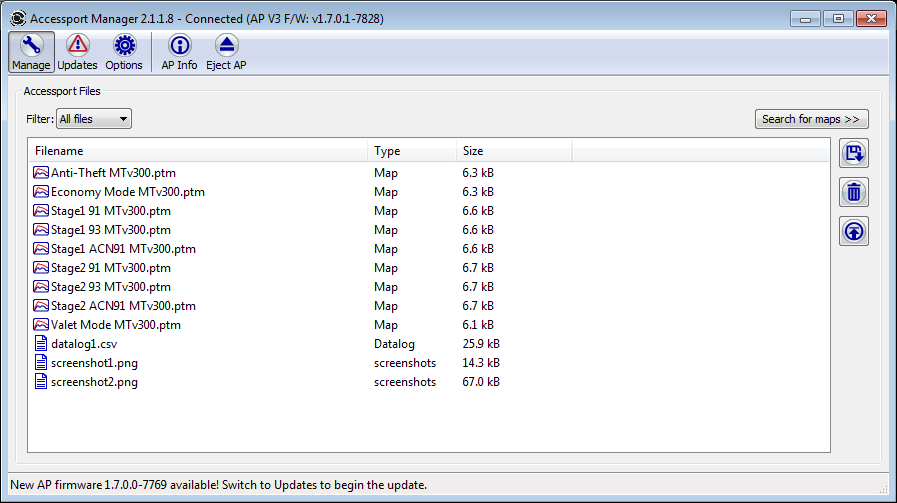Image resolution: width=897 pixels, height=503 pixels.
Task: Sort list by Size column header
Action: click(x=514, y=151)
